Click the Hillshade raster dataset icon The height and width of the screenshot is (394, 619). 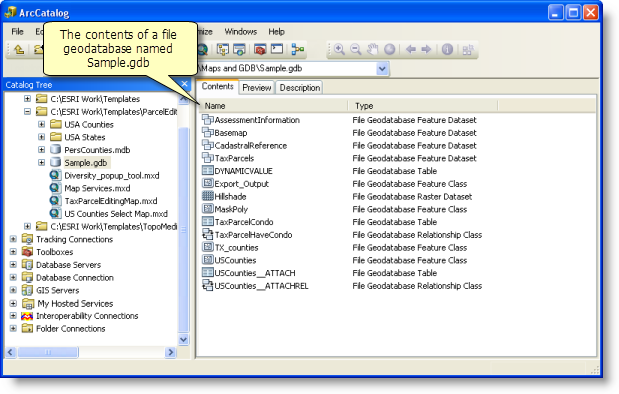pyautogui.click(x=207, y=196)
